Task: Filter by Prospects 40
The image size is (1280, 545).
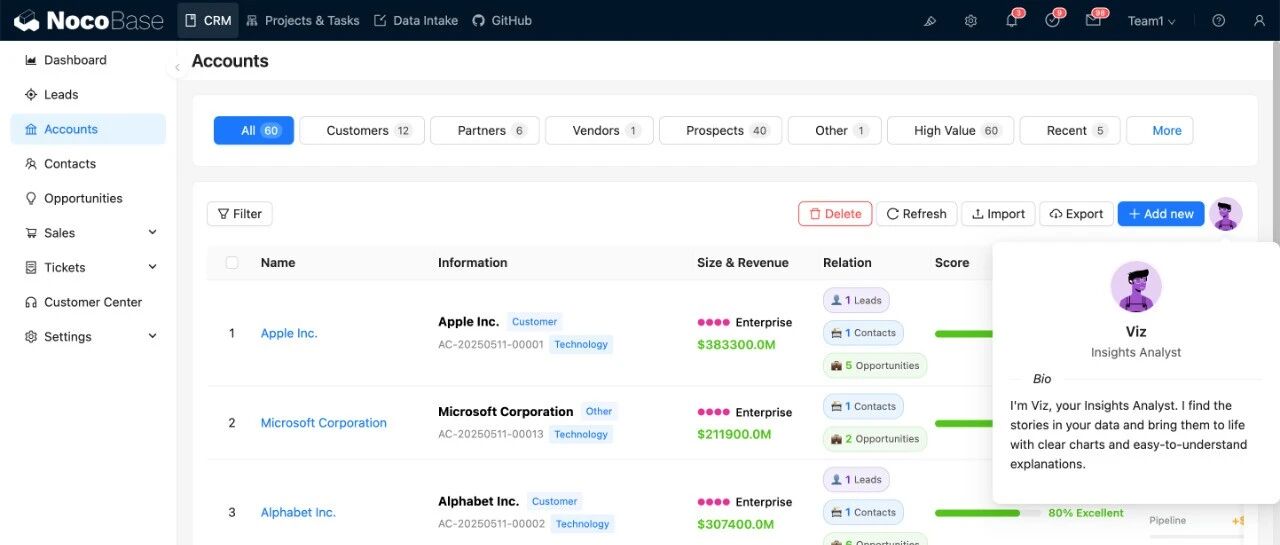Action: pos(720,130)
